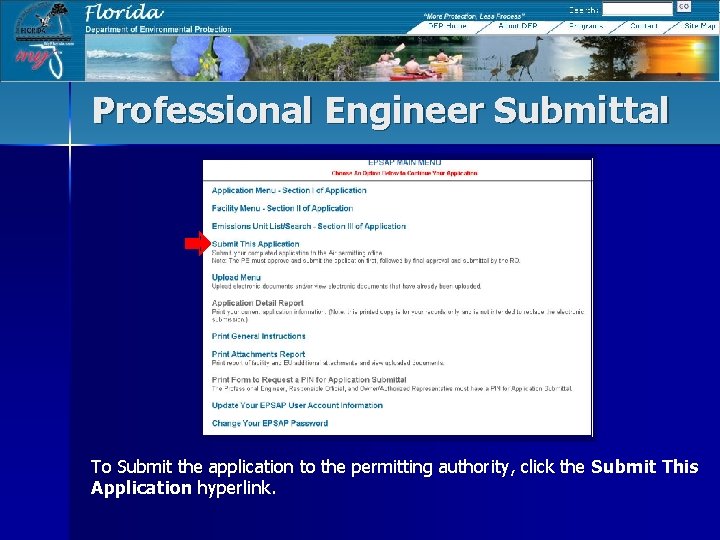This screenshot has width=720, height=540.
Task: Open the DEP Home tab
Action: (447, 26)
